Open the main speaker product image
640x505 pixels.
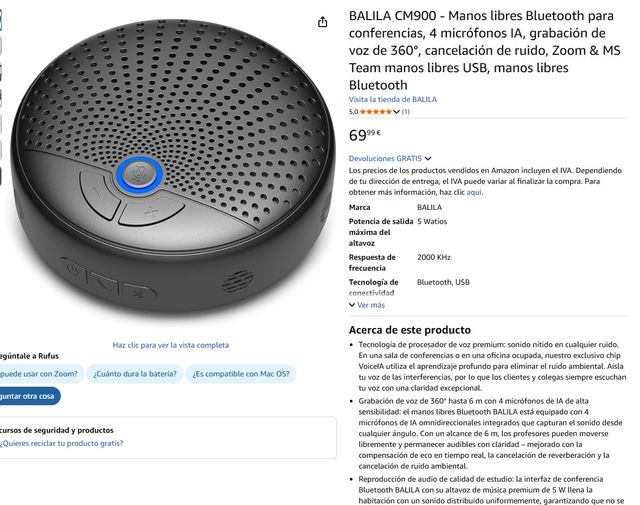coord(171,167)
